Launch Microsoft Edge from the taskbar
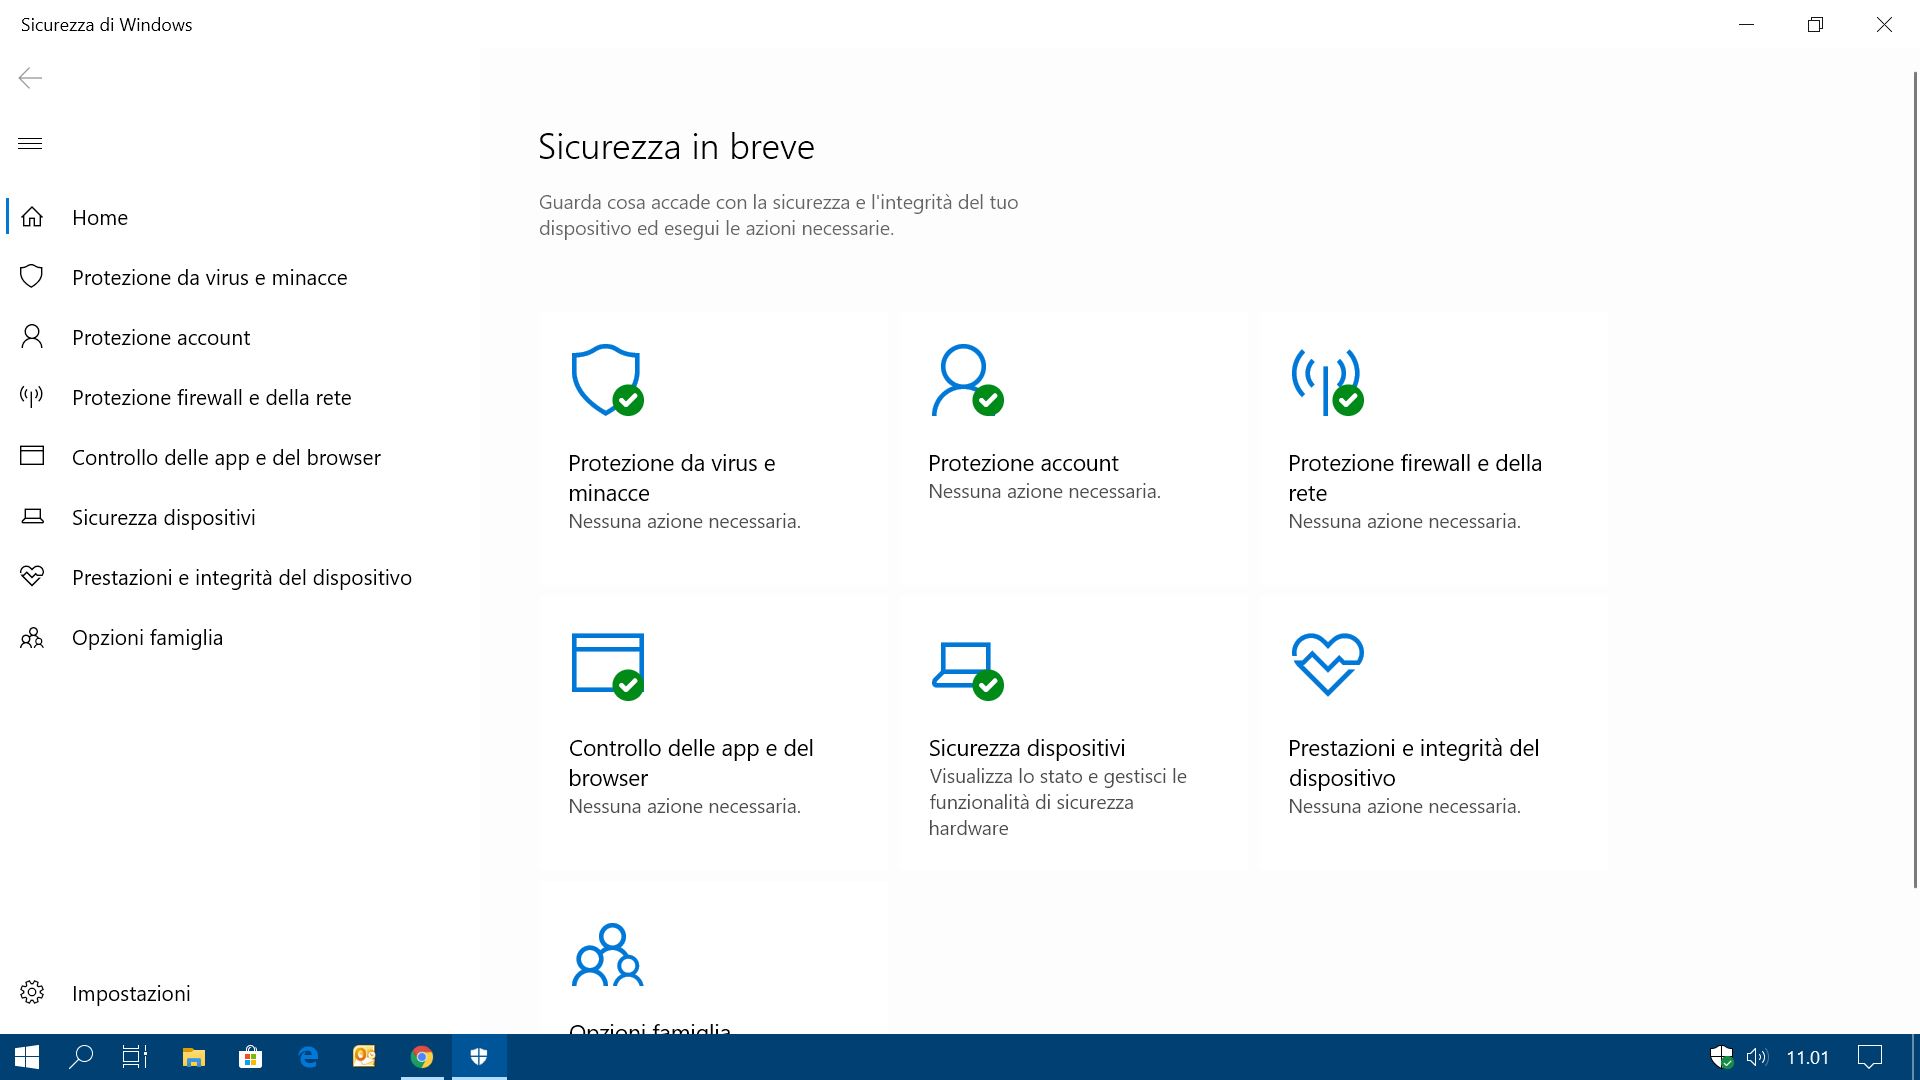The width and height of the screenshot is (1920, 1080). (x=308, y=1057)
